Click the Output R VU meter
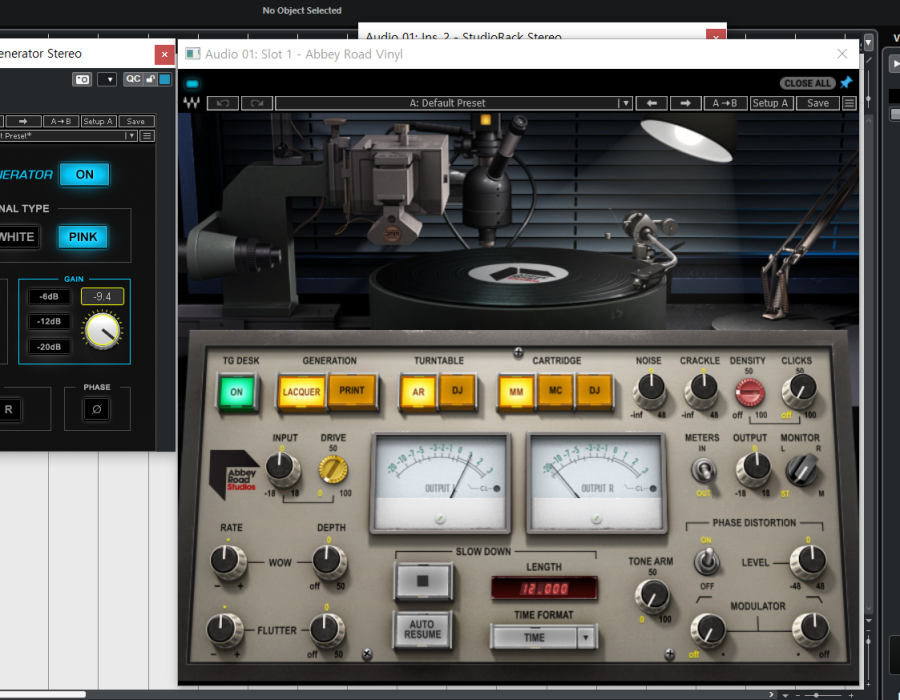 [x=596, y=483]
